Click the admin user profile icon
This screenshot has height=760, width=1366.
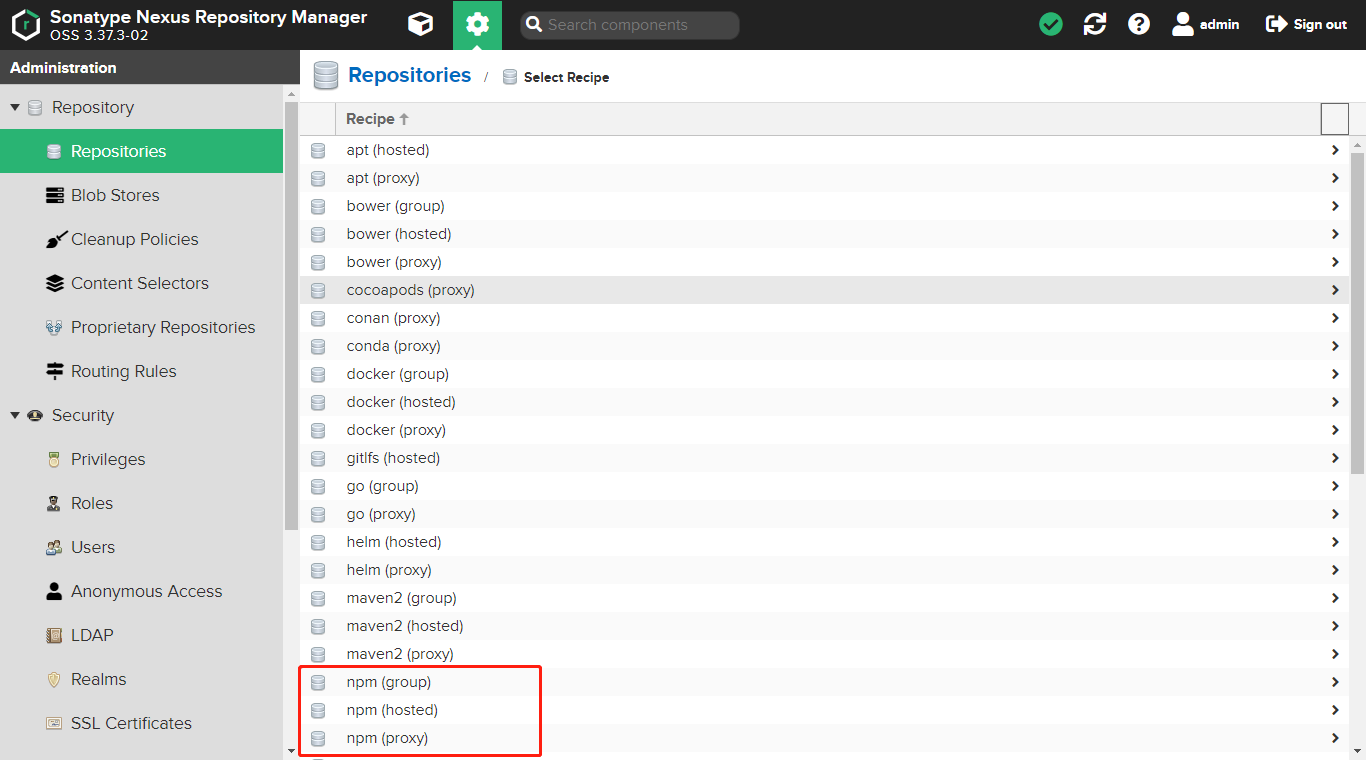tap(1183, 25)
